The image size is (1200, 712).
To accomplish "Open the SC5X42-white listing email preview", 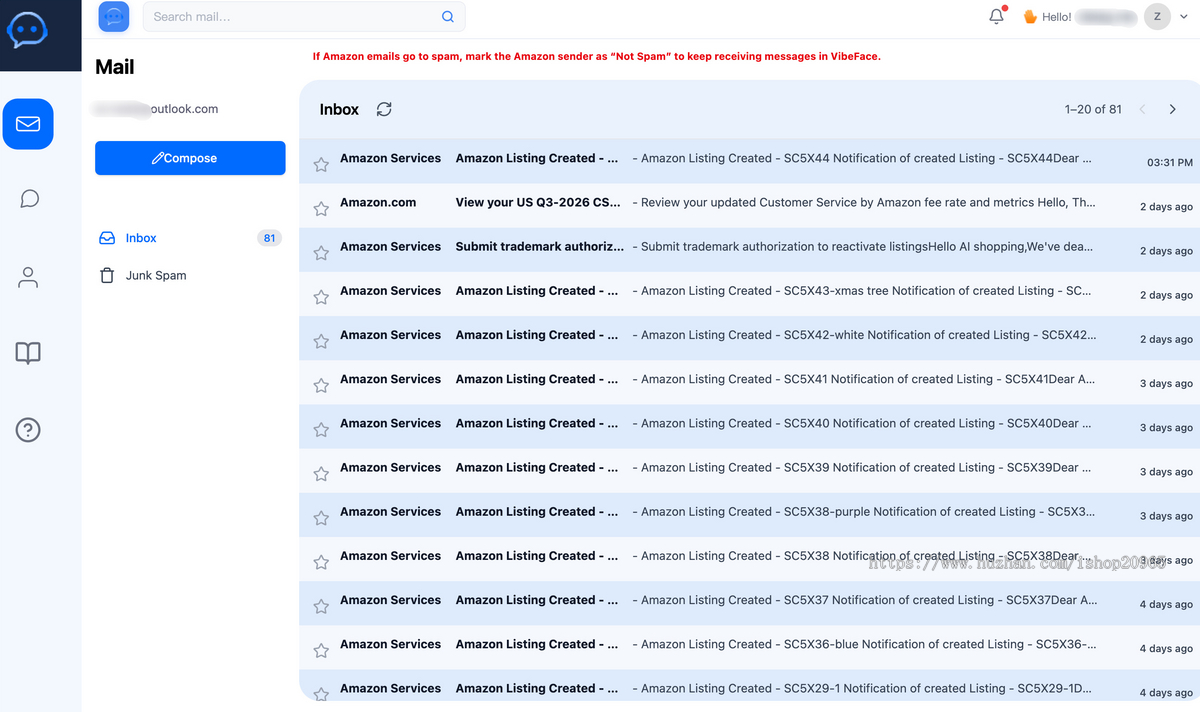I will click(x=864, y=334).
